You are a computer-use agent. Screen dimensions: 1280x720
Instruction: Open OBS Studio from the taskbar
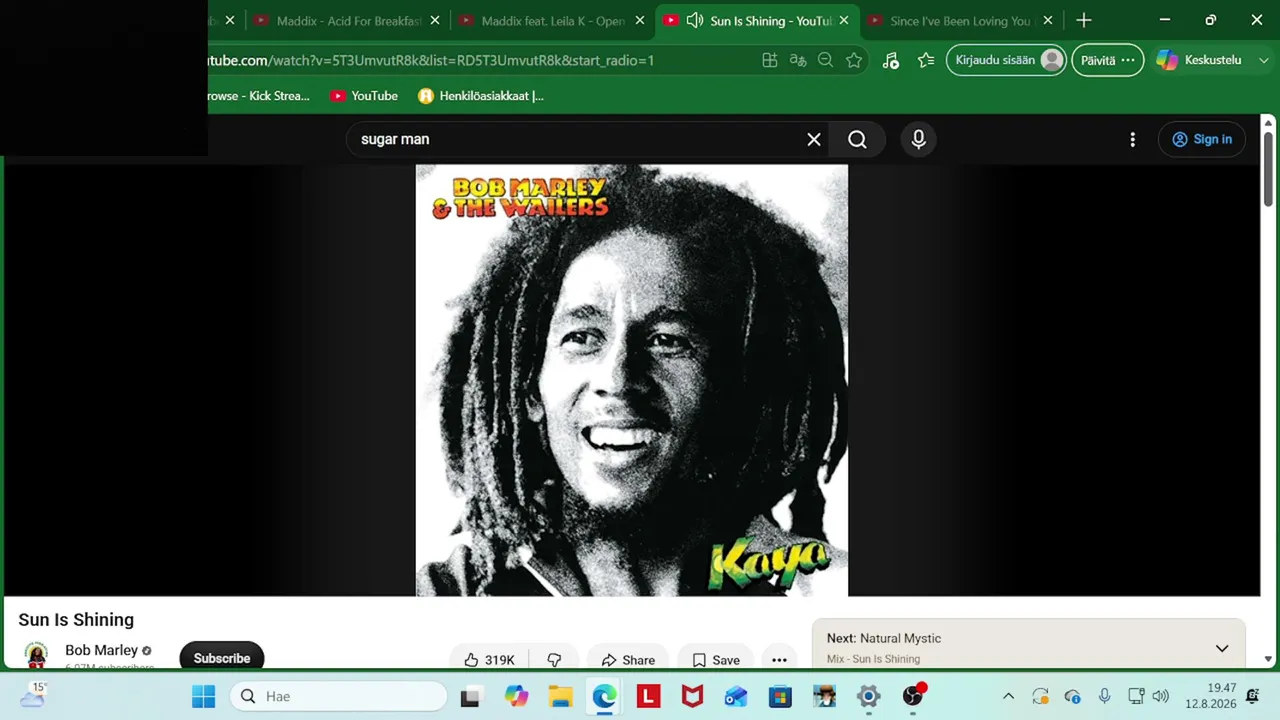pos(913,696)
